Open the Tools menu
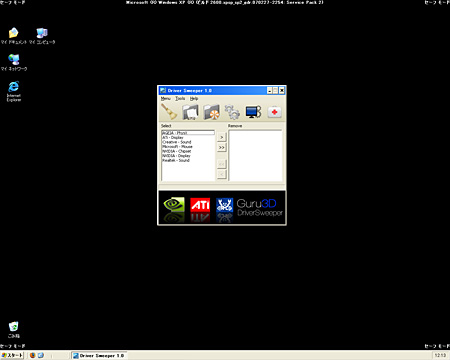 pos(180,99)
